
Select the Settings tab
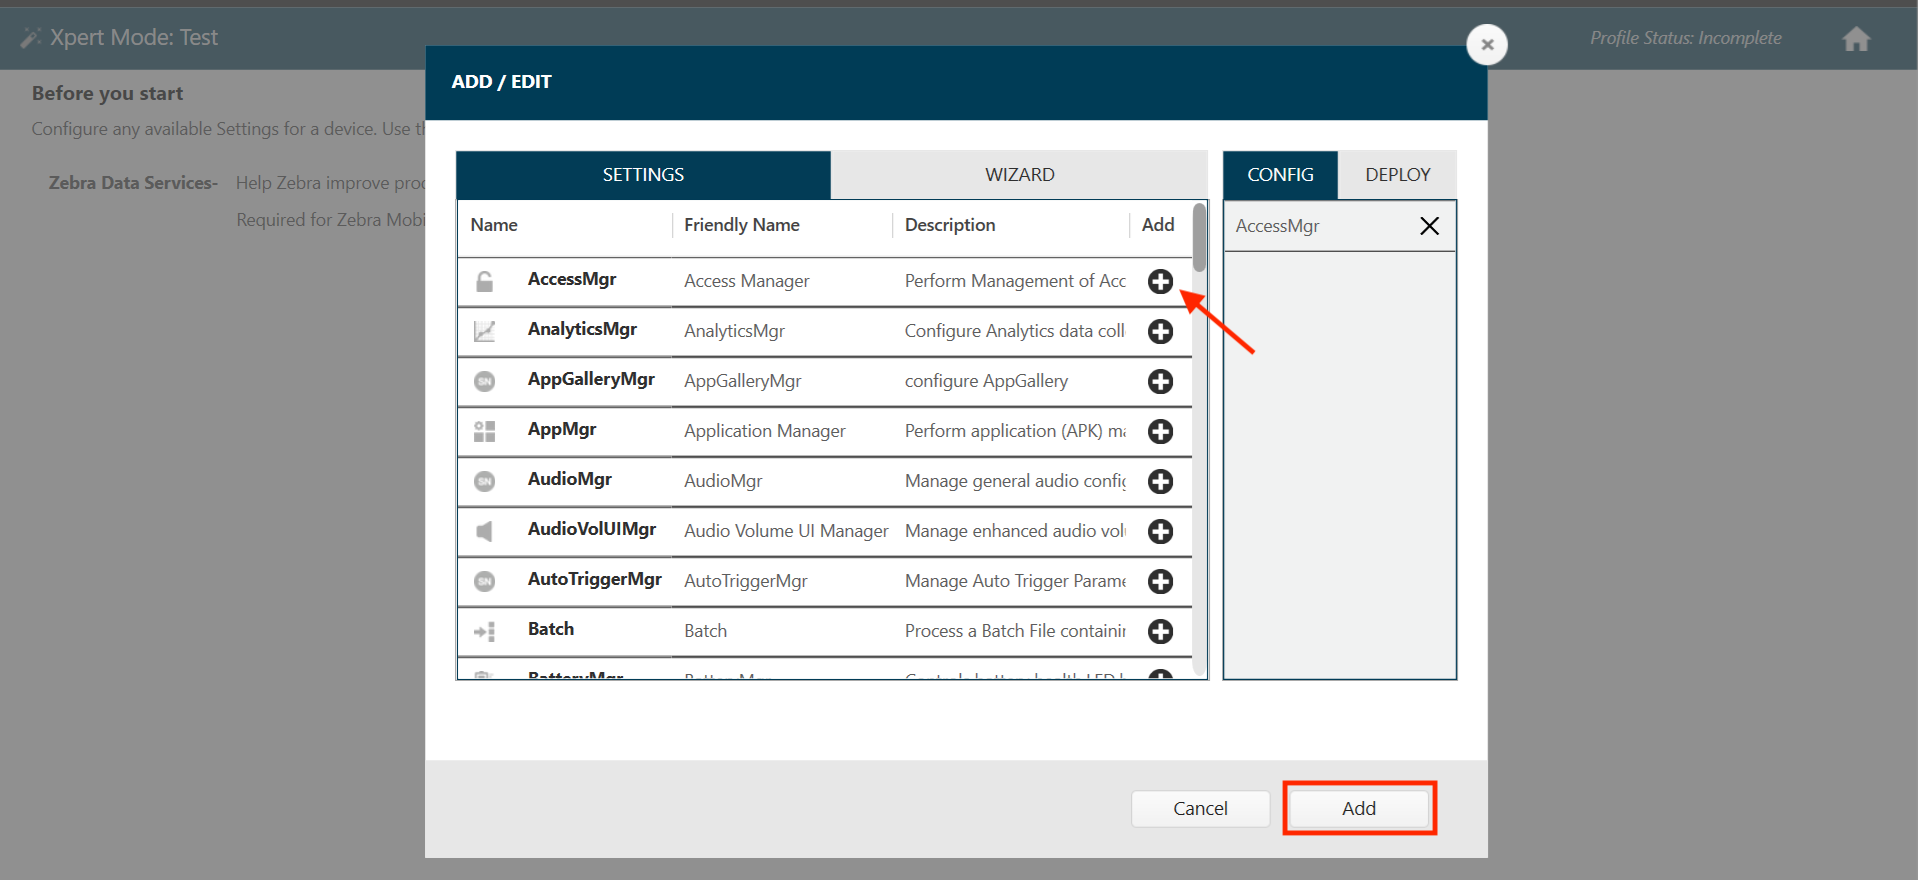[643, 175]
